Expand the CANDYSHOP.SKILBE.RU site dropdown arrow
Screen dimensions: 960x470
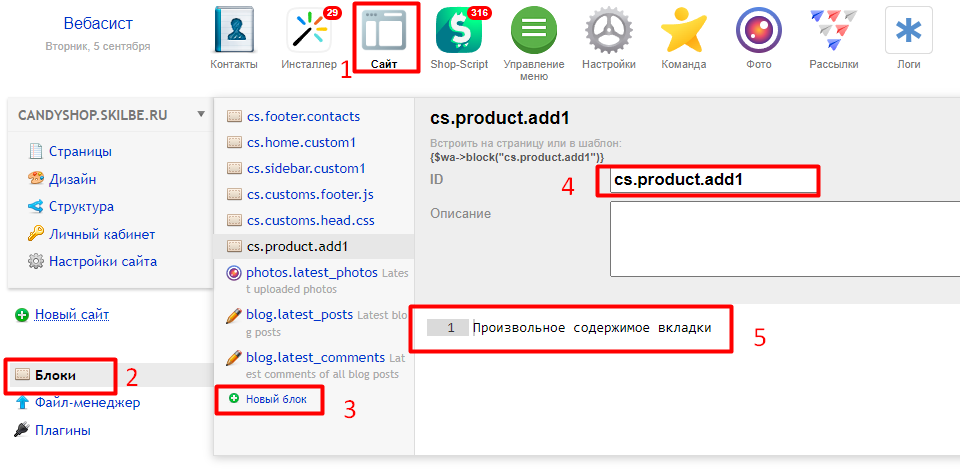pos(201,114)
